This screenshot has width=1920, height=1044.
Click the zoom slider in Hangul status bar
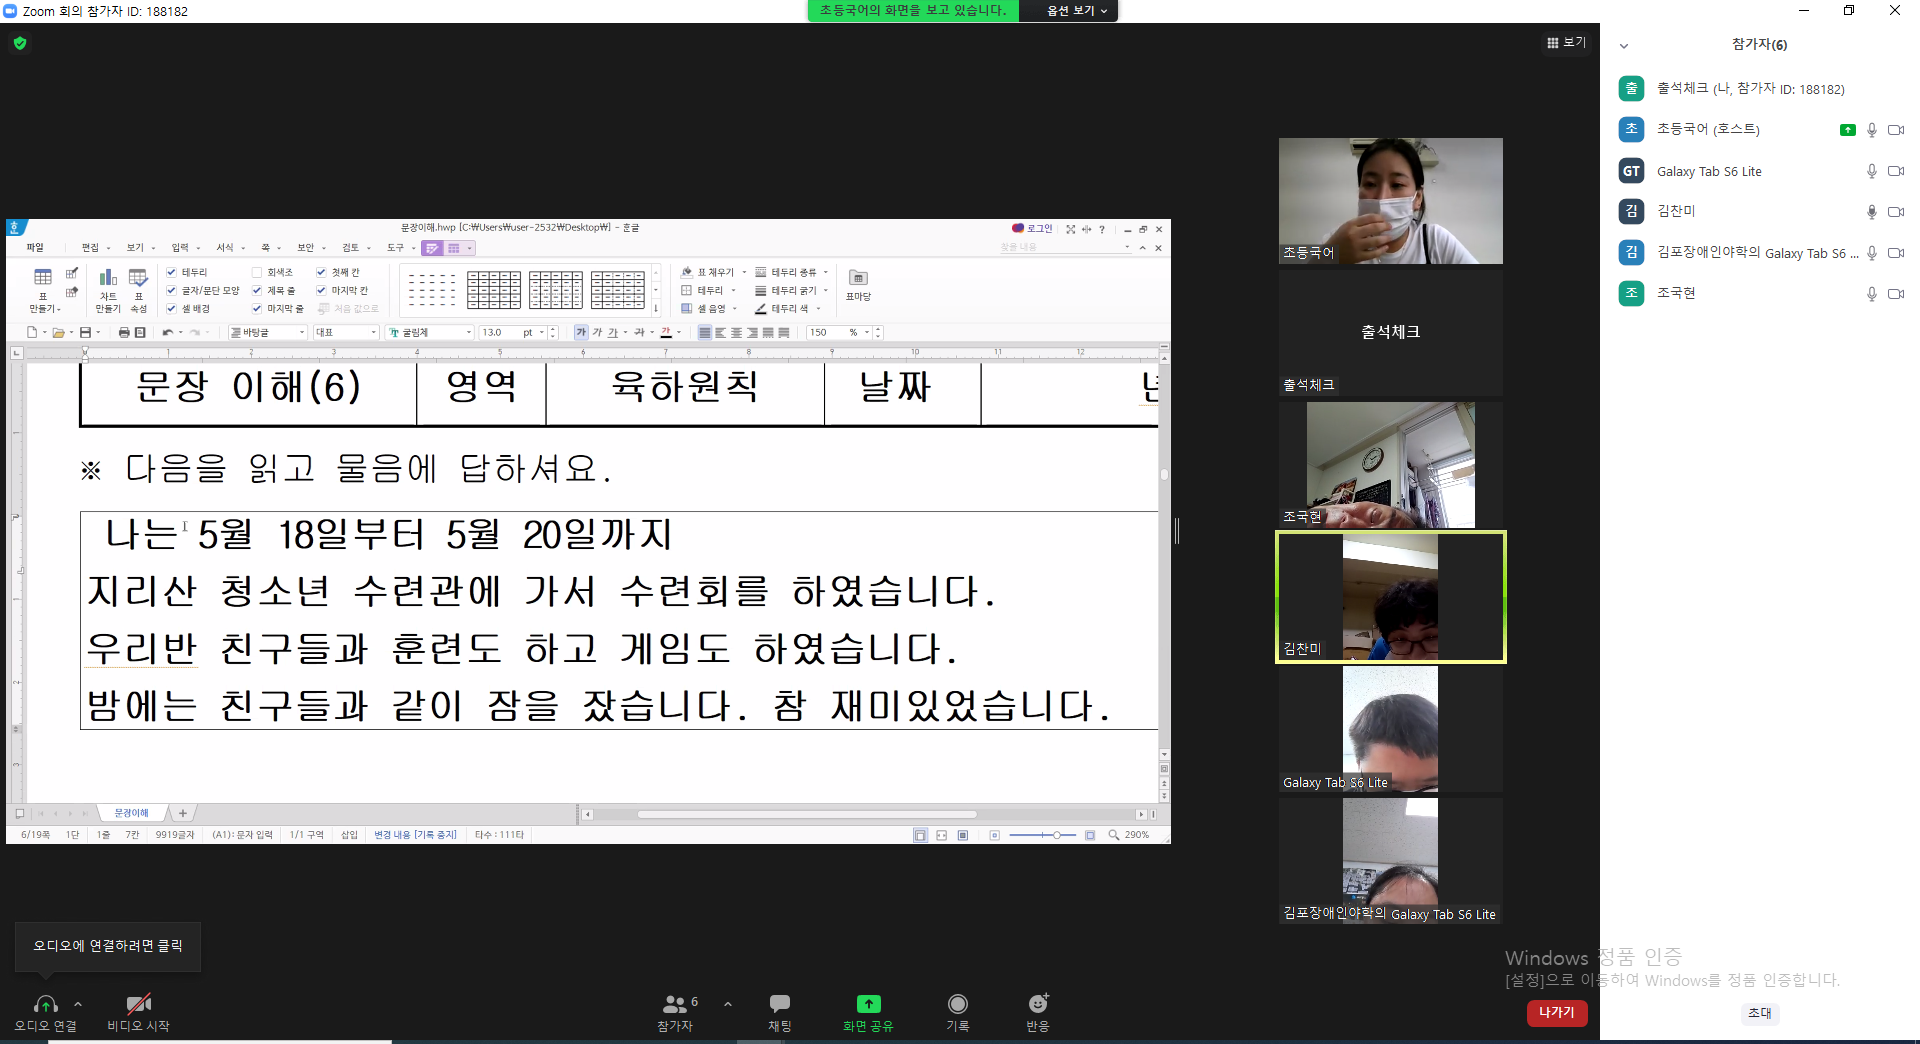pyautogui.click(x=1043, y=835)
